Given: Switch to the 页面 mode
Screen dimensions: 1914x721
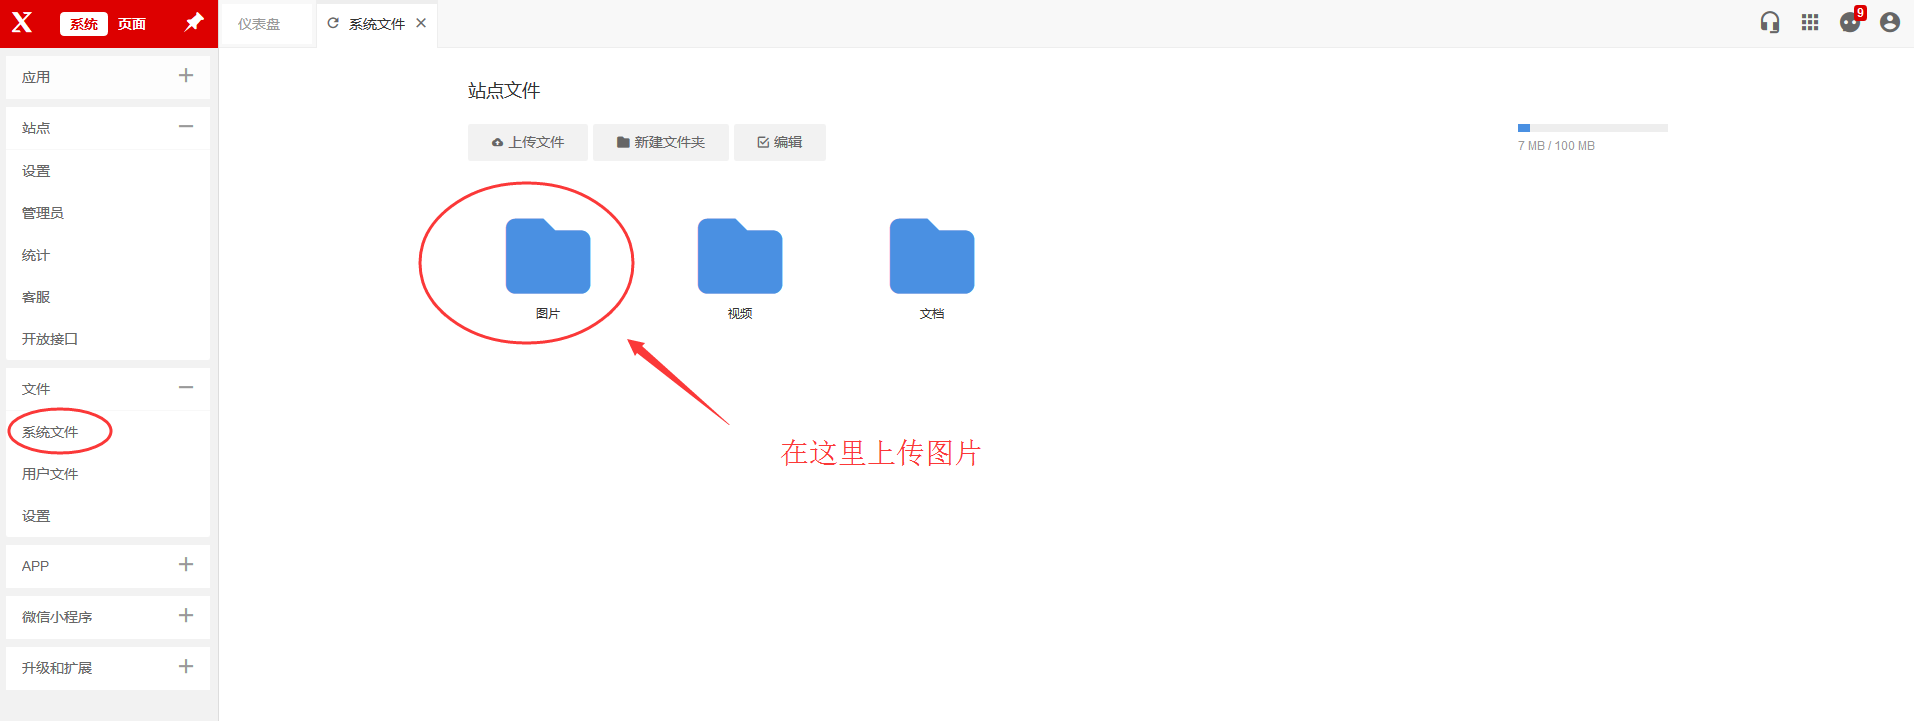Looking at the screenshot, I should 132,24.
